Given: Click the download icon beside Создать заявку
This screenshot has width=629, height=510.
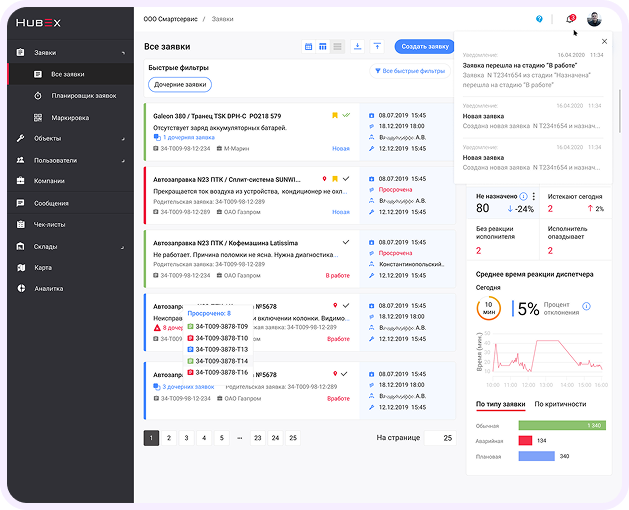Looking at the screenshot, I should pyautogui.click(x=358, y=47).
